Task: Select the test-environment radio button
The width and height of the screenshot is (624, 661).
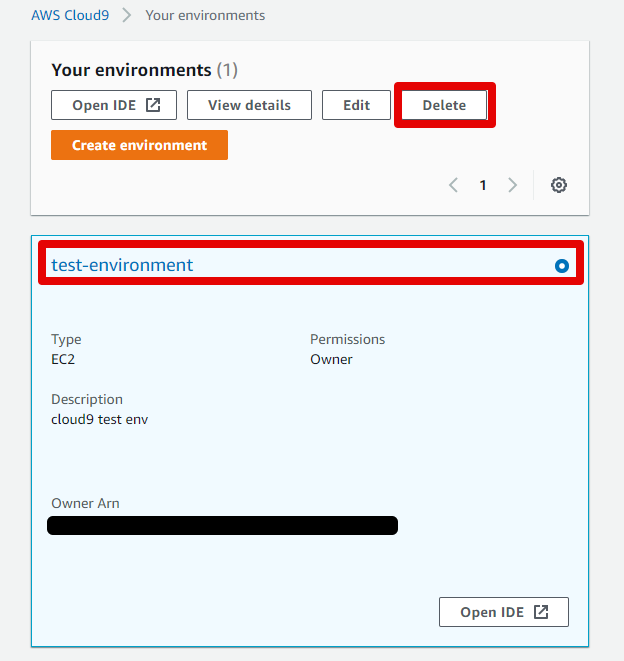Action: (561, 266)
